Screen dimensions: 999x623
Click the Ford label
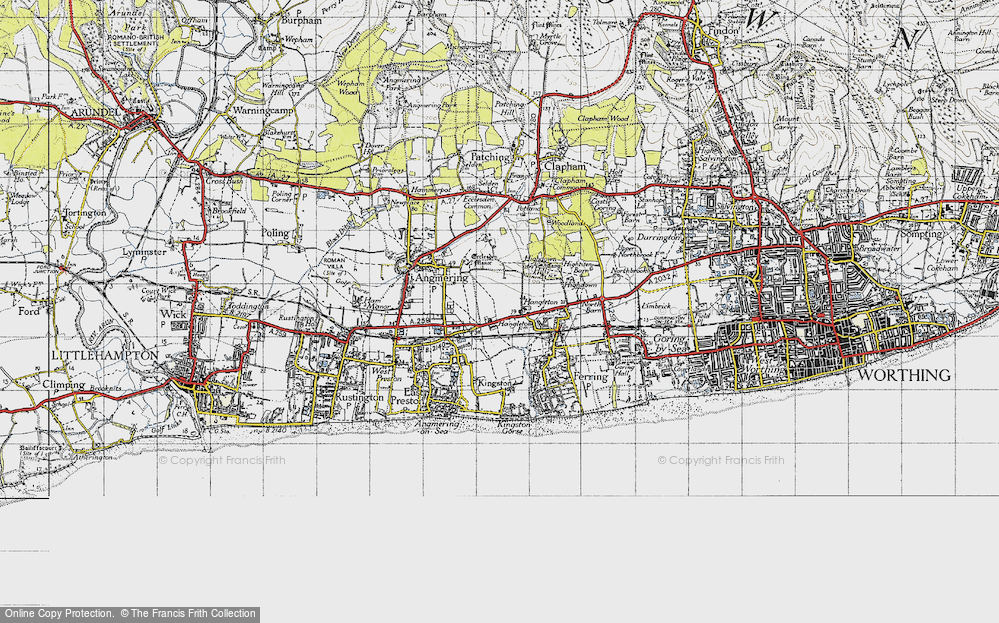tap(29, 312)
